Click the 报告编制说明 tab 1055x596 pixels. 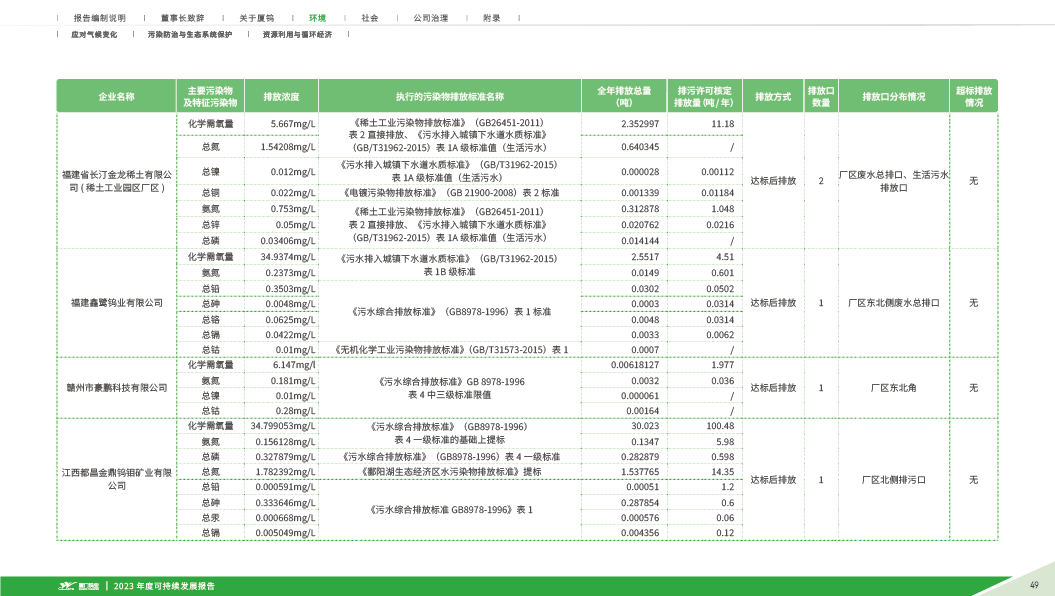(x=100, y=18)
